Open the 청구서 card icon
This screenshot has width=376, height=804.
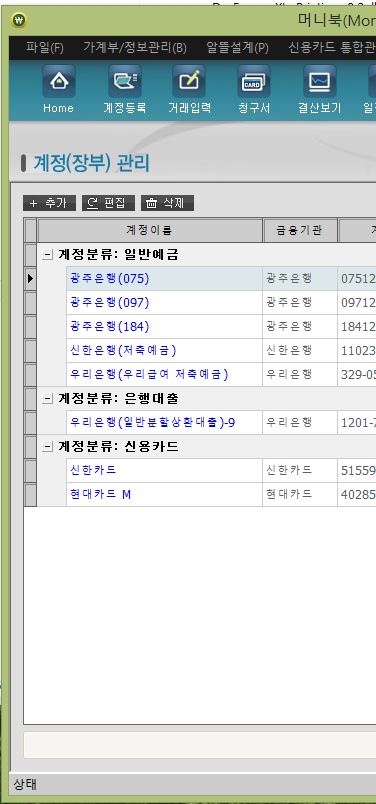pyautogui.click(x=254, y=89)
